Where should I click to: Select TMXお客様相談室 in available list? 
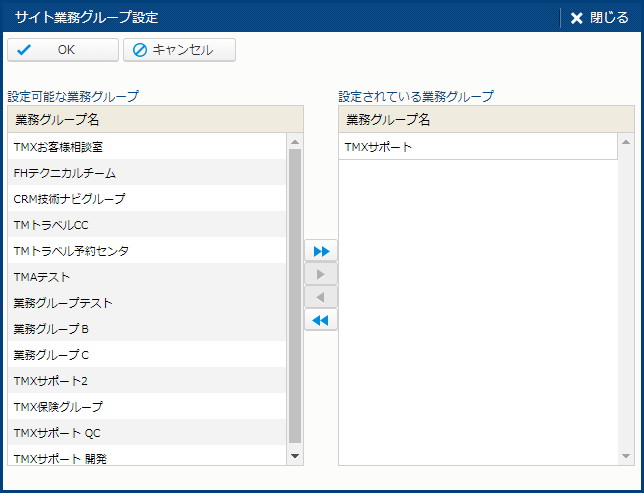146,147
